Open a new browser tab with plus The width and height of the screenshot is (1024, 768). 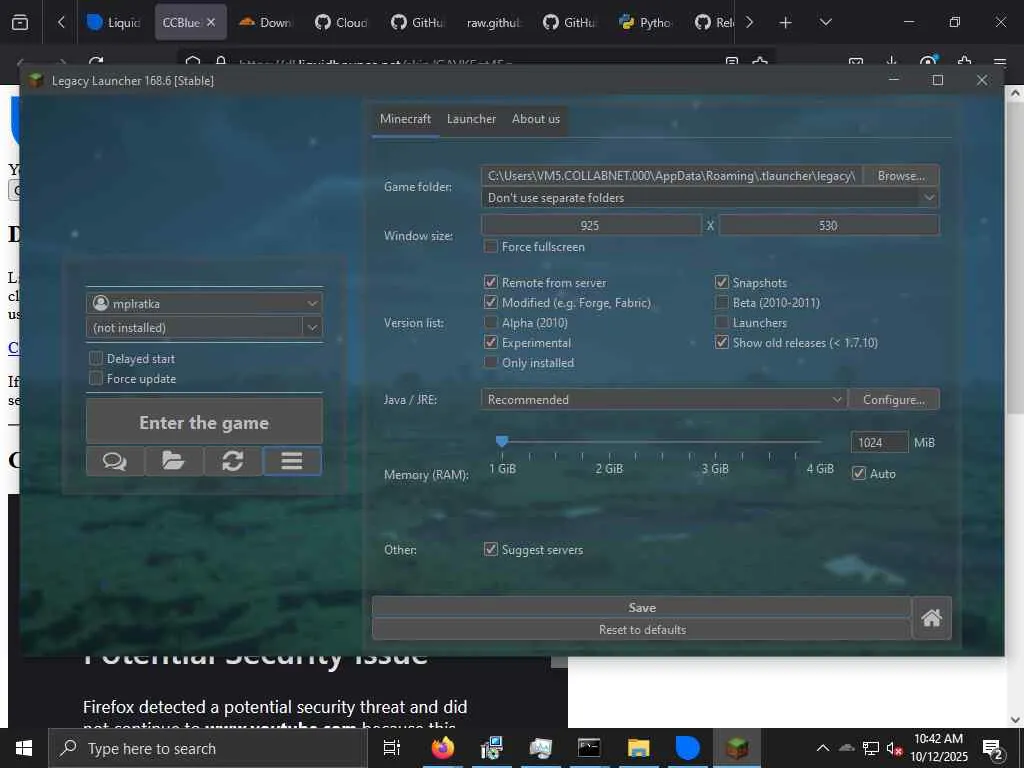click(x=786, y=23)
